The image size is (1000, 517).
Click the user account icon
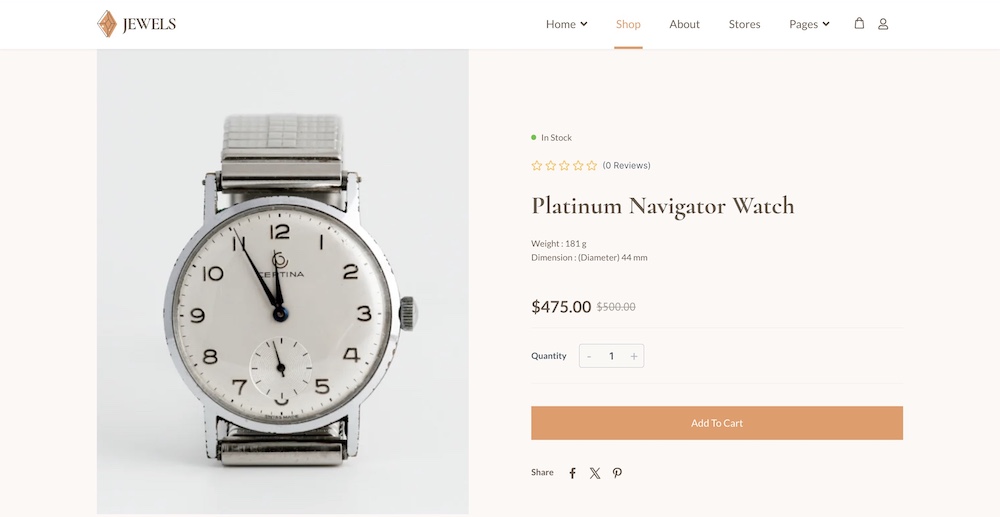click(x=883, y=24)
